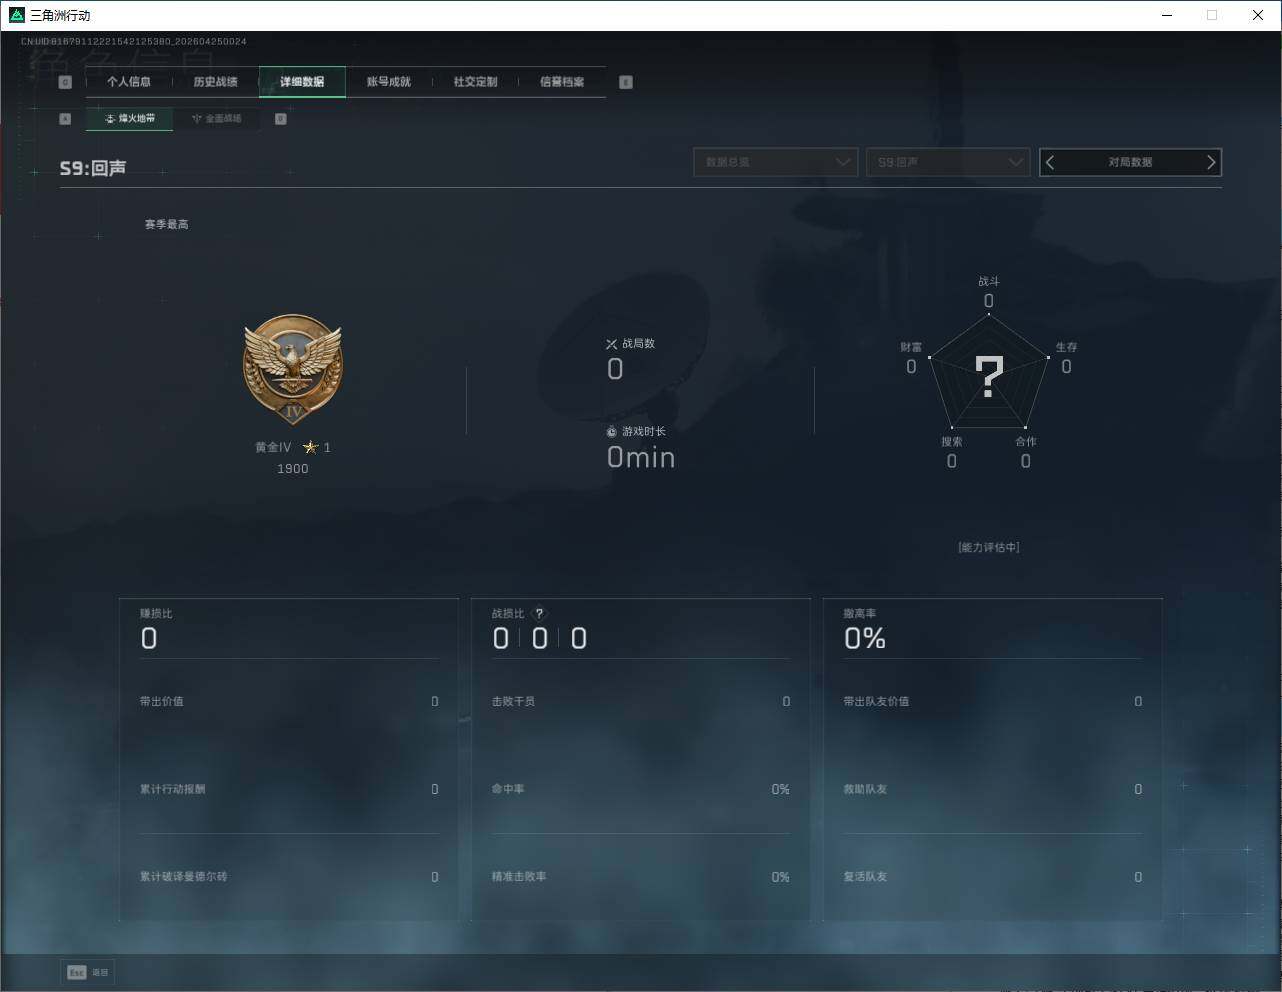Click the D key hint beside 全面战场
1282x992 pixels.
[x=281, y=119]
